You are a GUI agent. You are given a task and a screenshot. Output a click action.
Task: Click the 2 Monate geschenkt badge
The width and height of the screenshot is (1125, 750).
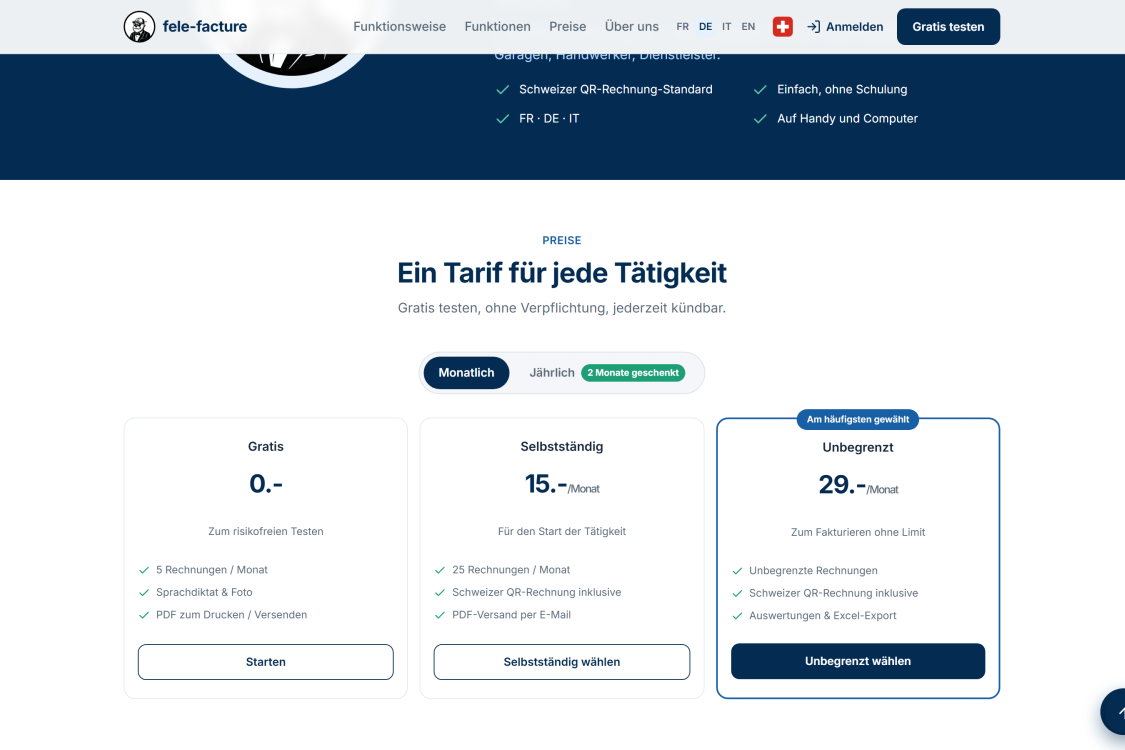[633, 373]
